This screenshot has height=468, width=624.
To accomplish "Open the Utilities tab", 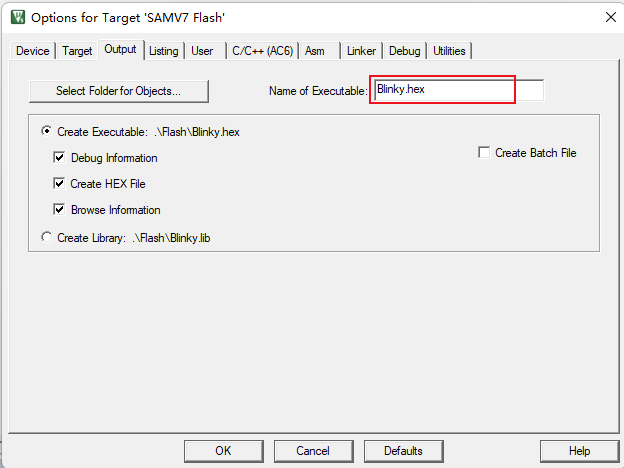I will pyautogui.click(x=449, y=51).
